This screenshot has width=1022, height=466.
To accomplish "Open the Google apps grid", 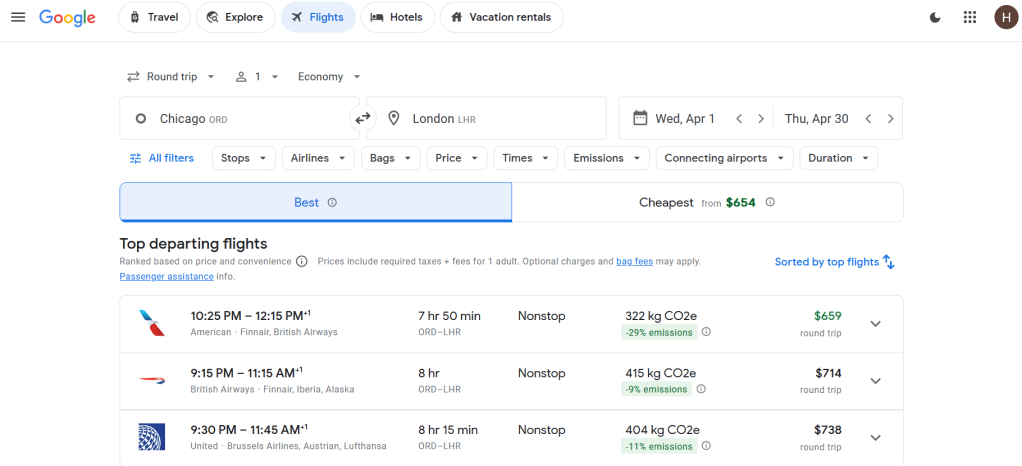I will click(969, 17).
